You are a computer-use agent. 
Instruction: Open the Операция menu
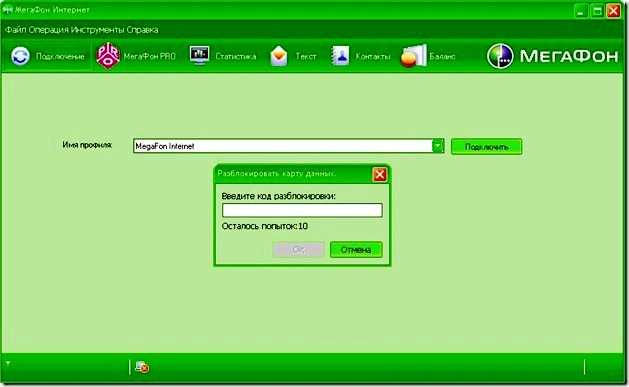[x=49, y=30]
